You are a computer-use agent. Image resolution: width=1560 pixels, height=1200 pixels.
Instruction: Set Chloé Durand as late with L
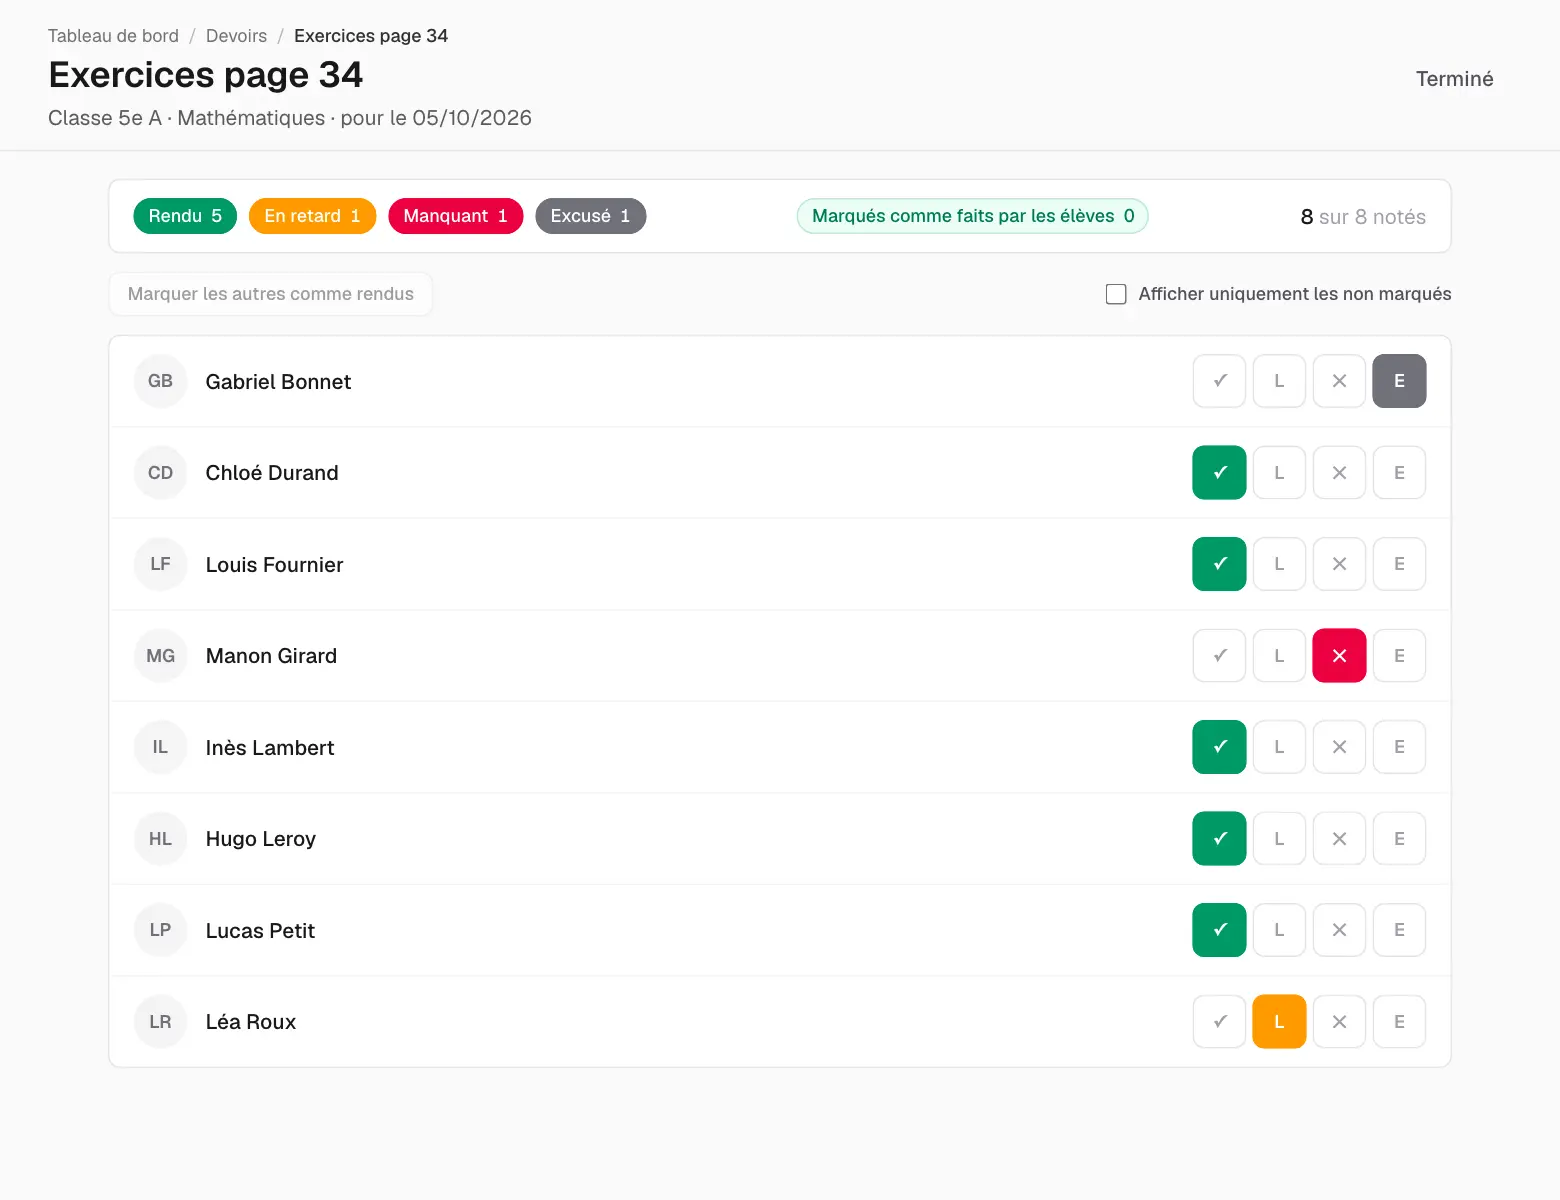1279,473
